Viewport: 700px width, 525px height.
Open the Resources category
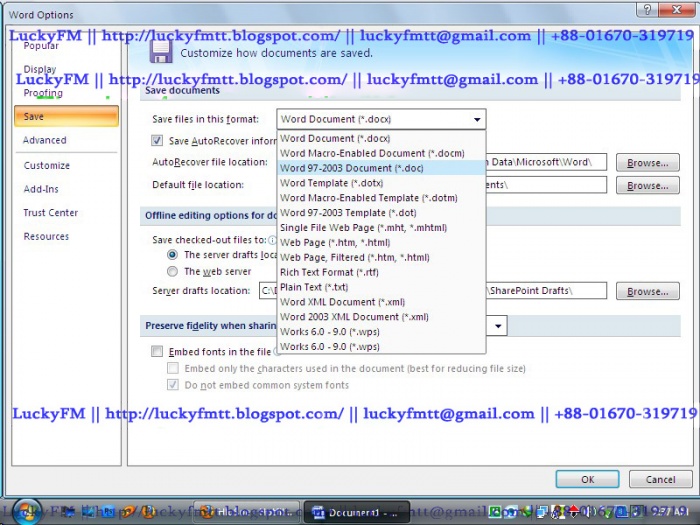pos(67,237)
